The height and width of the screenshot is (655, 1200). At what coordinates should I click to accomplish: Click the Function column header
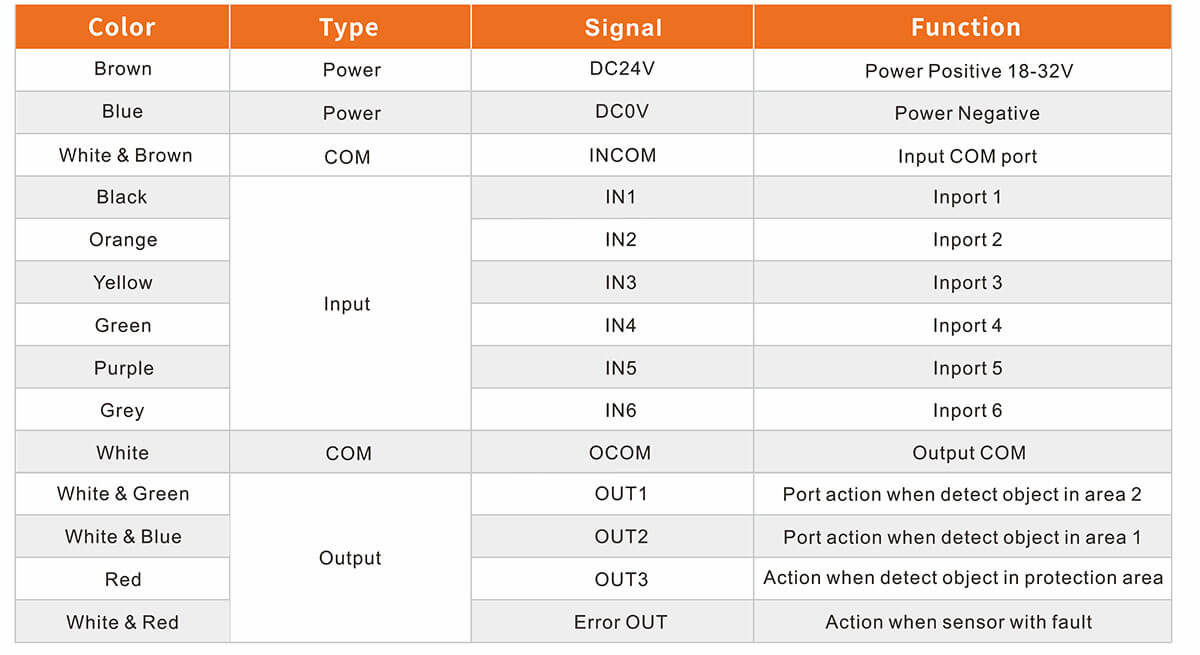point(965,27)
